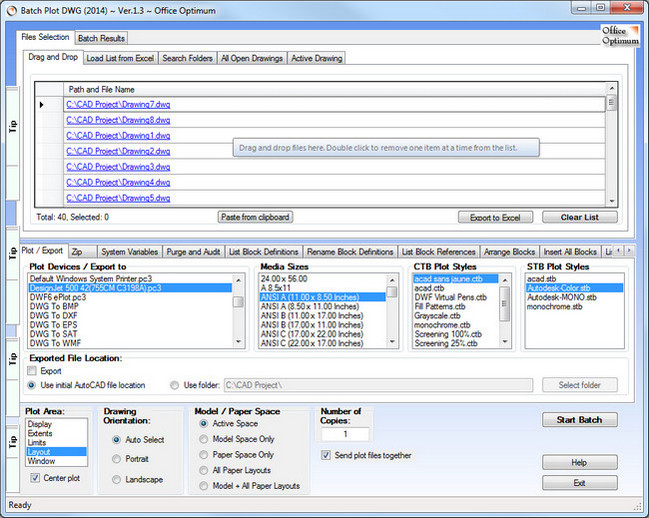Enable the Export checkbox
This screenshot has height=518, width=649.
[x=32, y=370]
